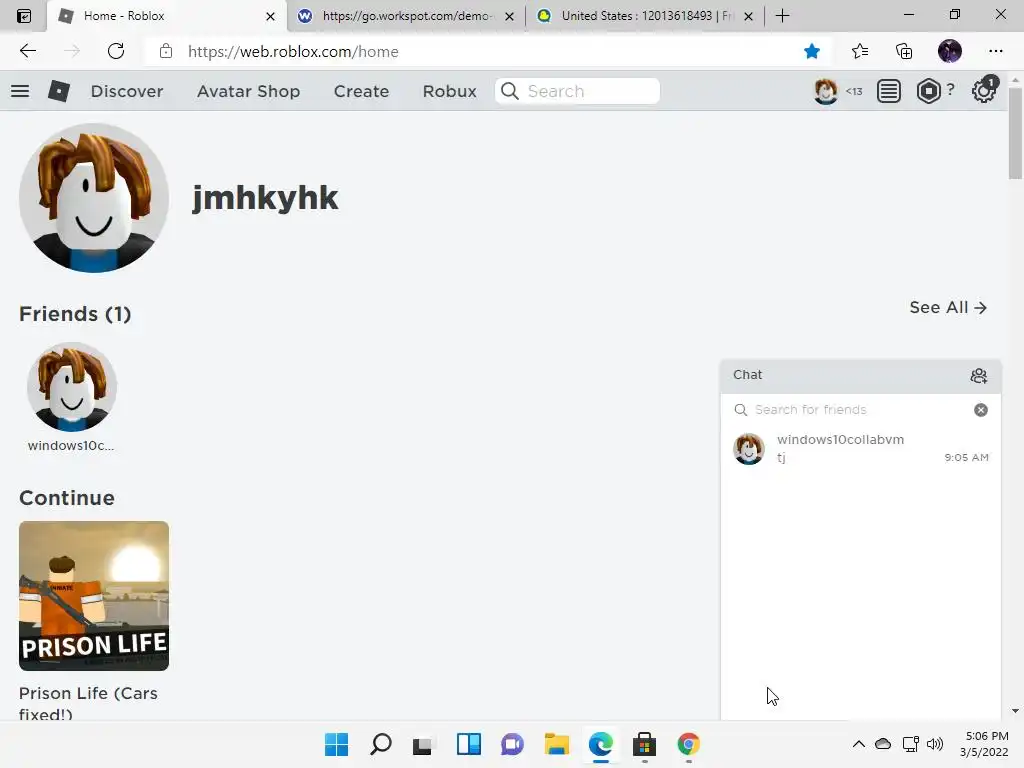Click the address bar URL

tap(293, 52)
